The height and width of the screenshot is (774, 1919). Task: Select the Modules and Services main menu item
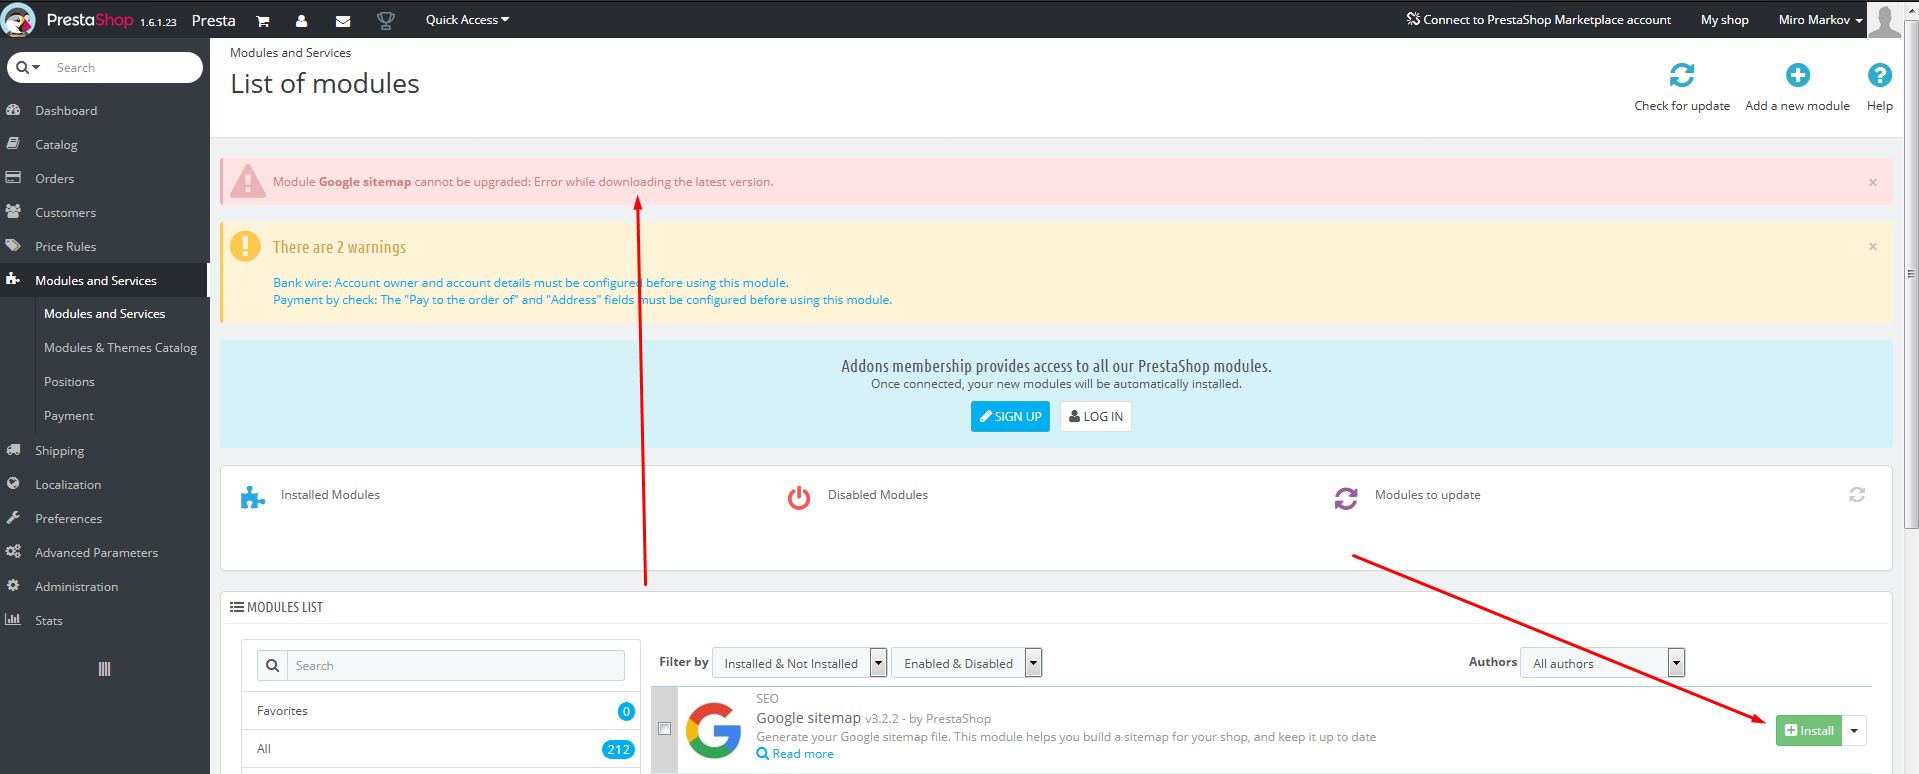(x=105, y=281)
